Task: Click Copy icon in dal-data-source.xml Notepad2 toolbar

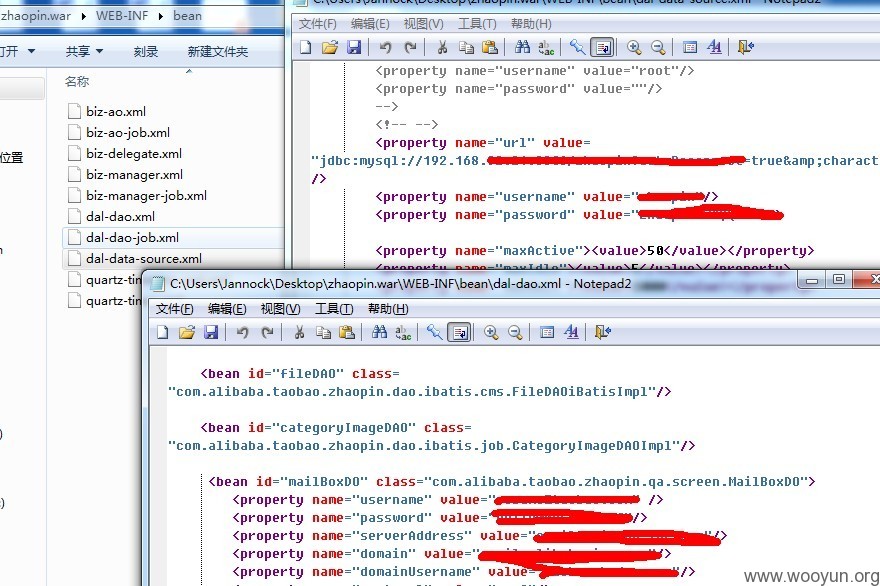Action: [466, 48]
